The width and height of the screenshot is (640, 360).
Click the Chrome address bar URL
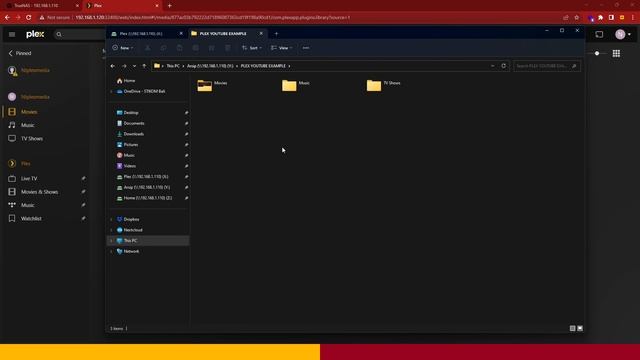tap(212, 18)
